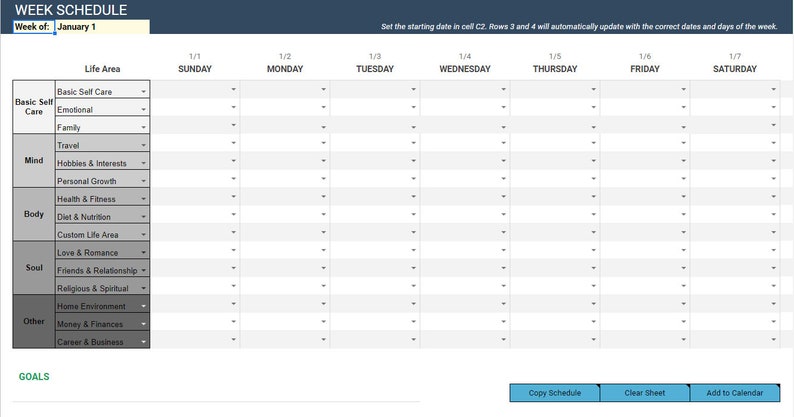Open Thursday dropdown in Hobbies & Interests row
The width and height of the screenshot is (794, 417).
coord(593,161)
